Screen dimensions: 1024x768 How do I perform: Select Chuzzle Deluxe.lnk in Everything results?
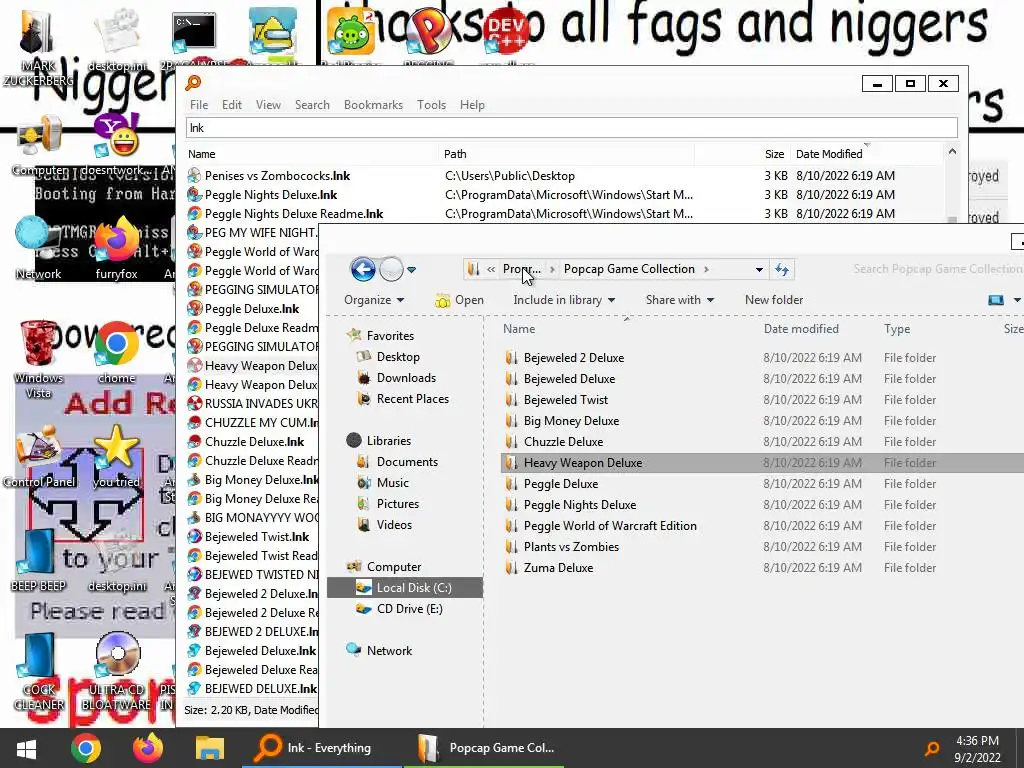[254, 441]
